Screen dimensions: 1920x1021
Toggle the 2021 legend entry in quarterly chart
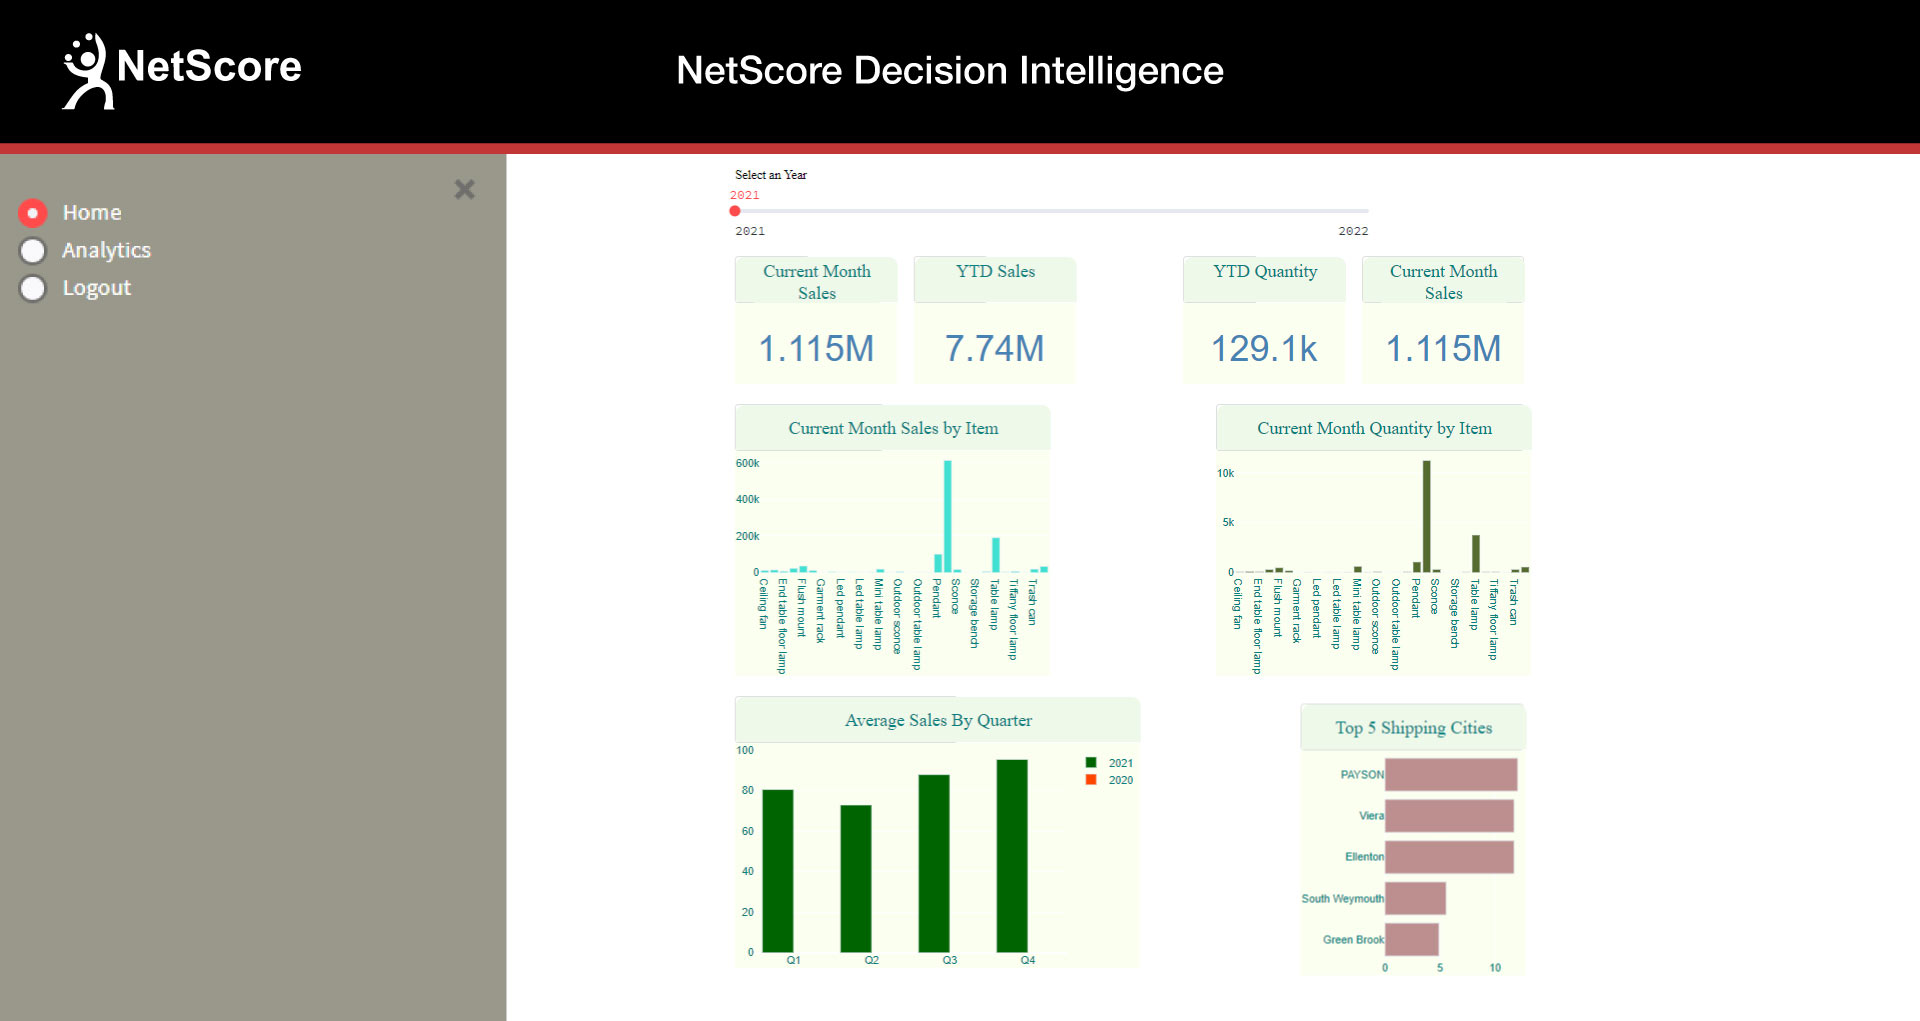click(1109, 763)
